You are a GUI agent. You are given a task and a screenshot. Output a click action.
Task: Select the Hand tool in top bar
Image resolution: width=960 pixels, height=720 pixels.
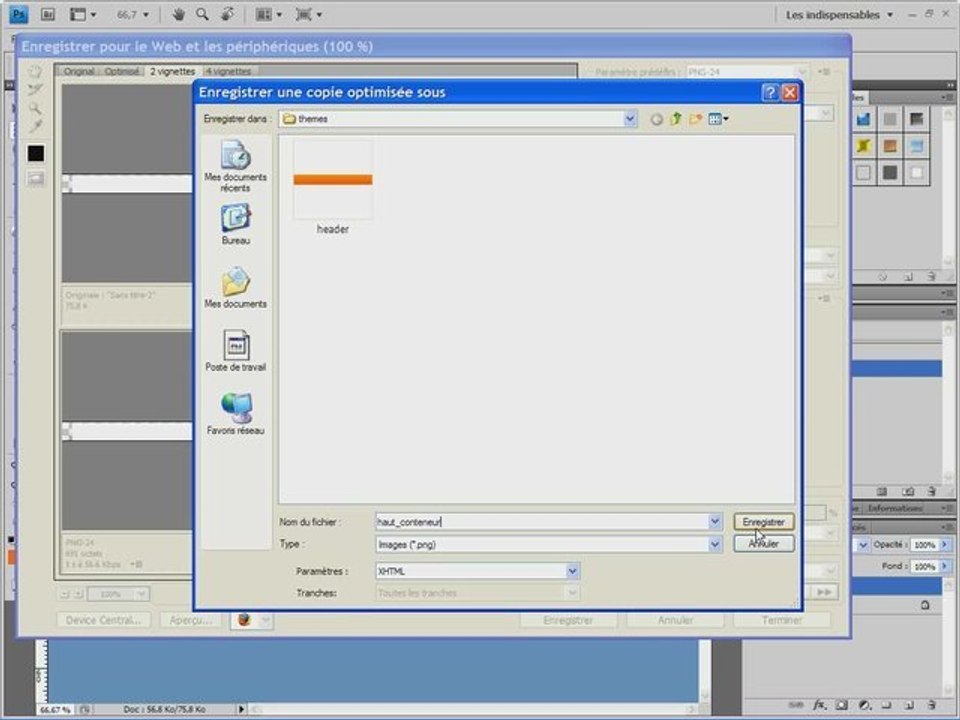(x=179, y=15)
